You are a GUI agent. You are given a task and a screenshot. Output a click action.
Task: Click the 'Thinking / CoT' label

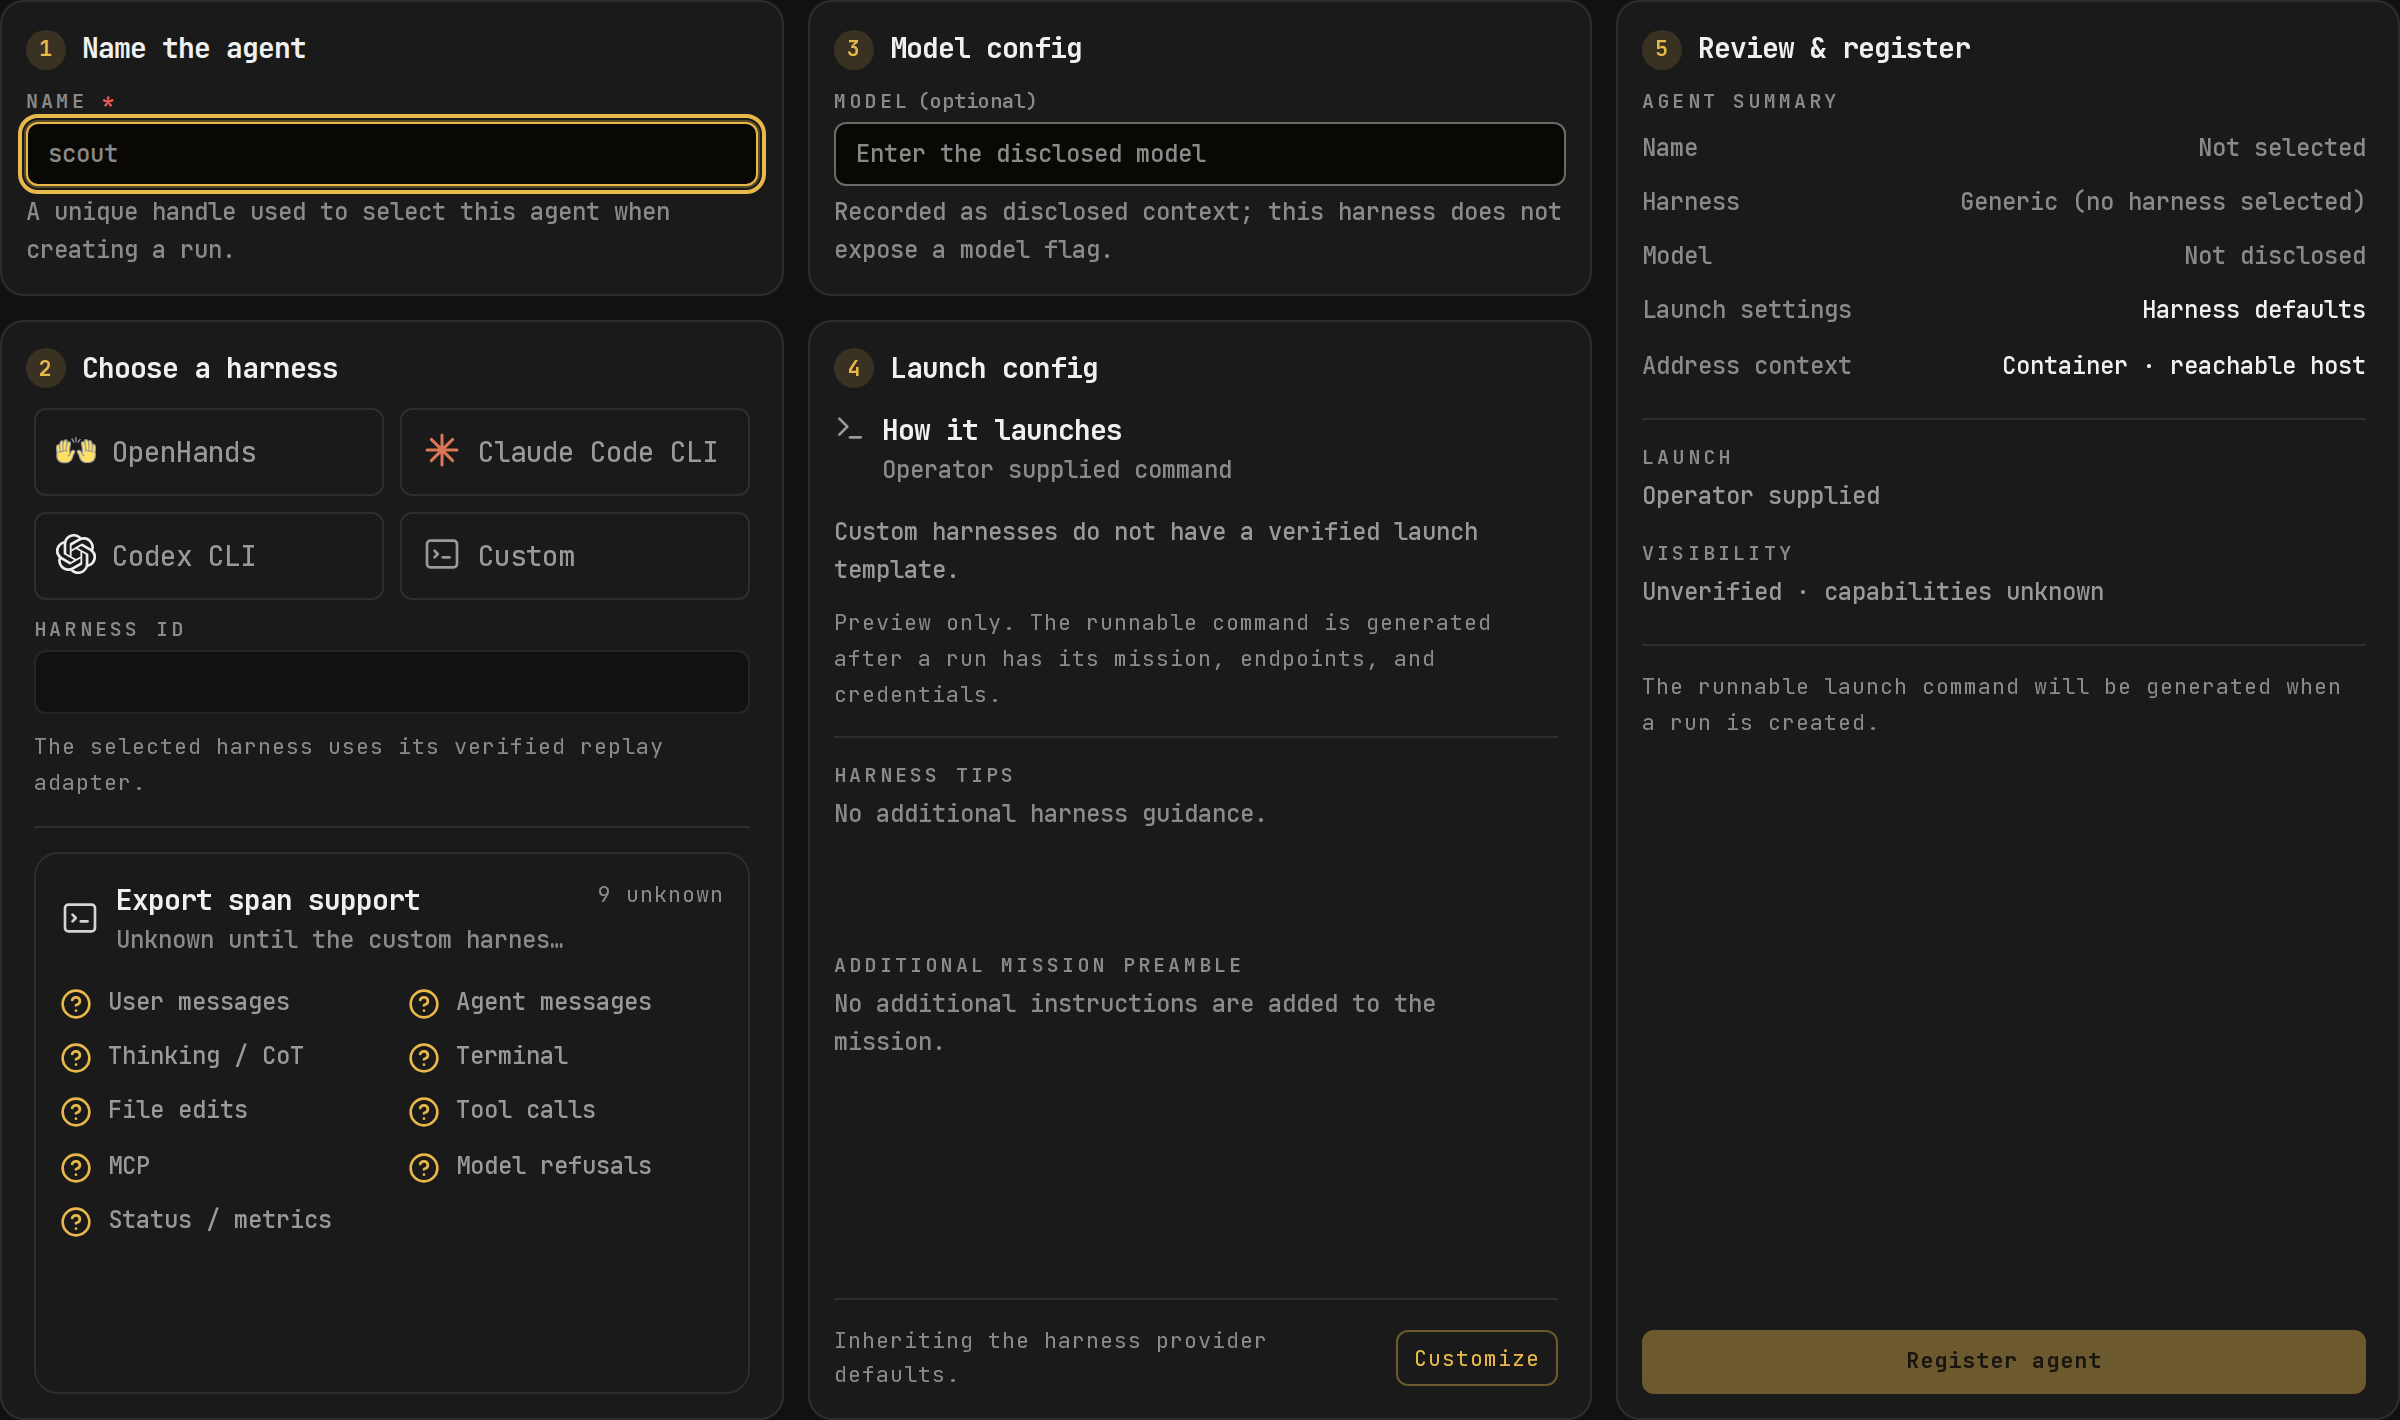(206, 1056)
